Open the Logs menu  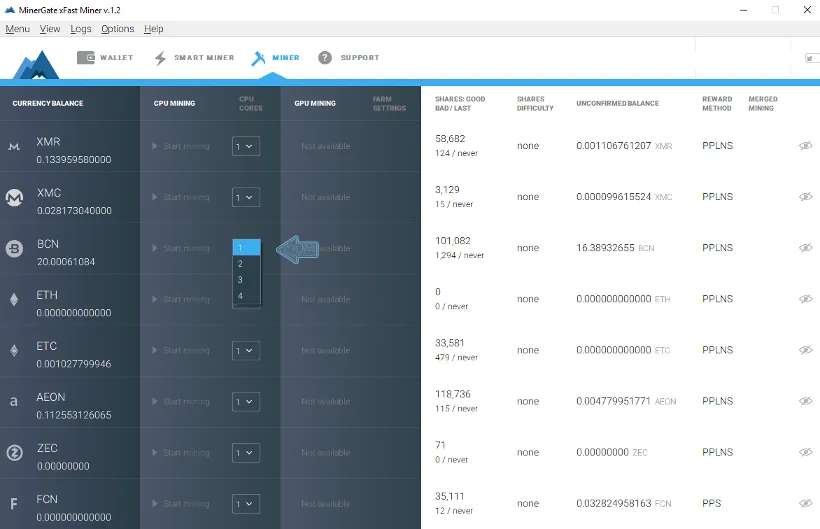(x=81, y=29)
